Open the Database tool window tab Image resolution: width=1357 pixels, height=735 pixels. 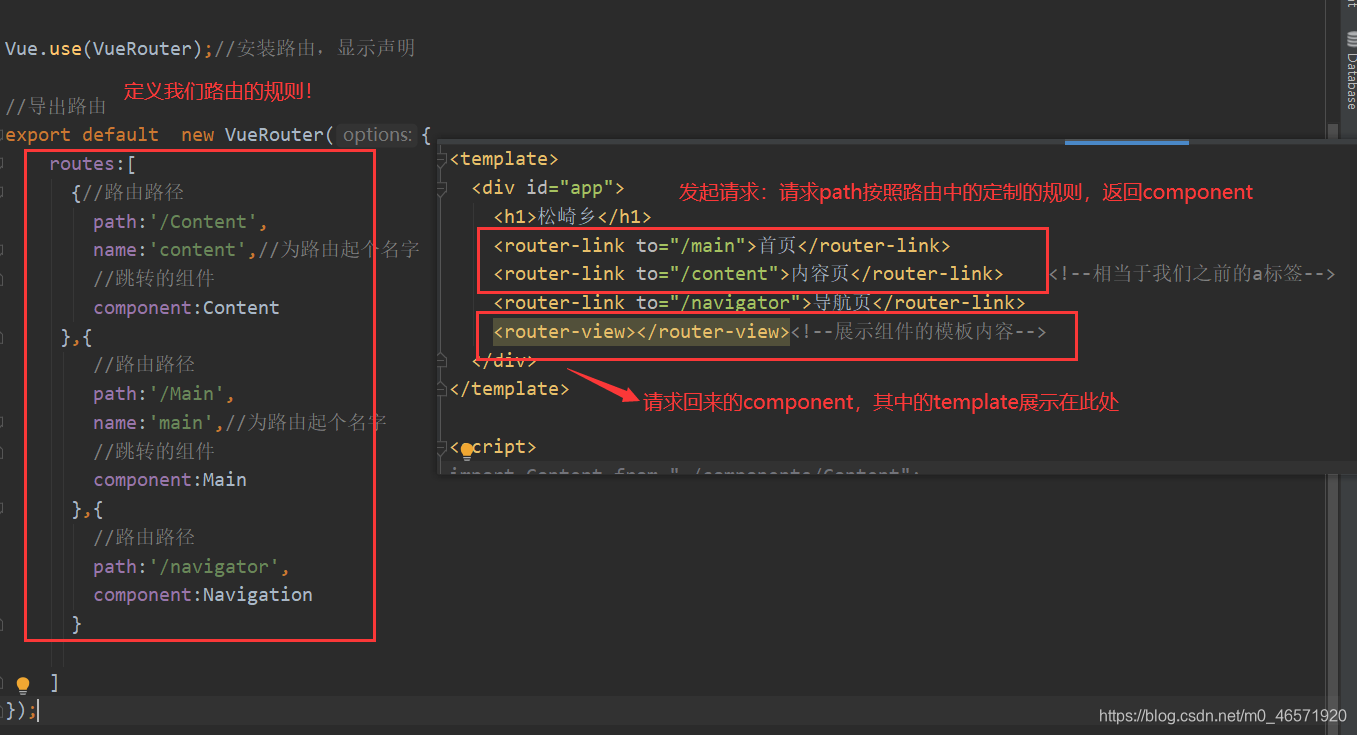(x=1350, y=70)
